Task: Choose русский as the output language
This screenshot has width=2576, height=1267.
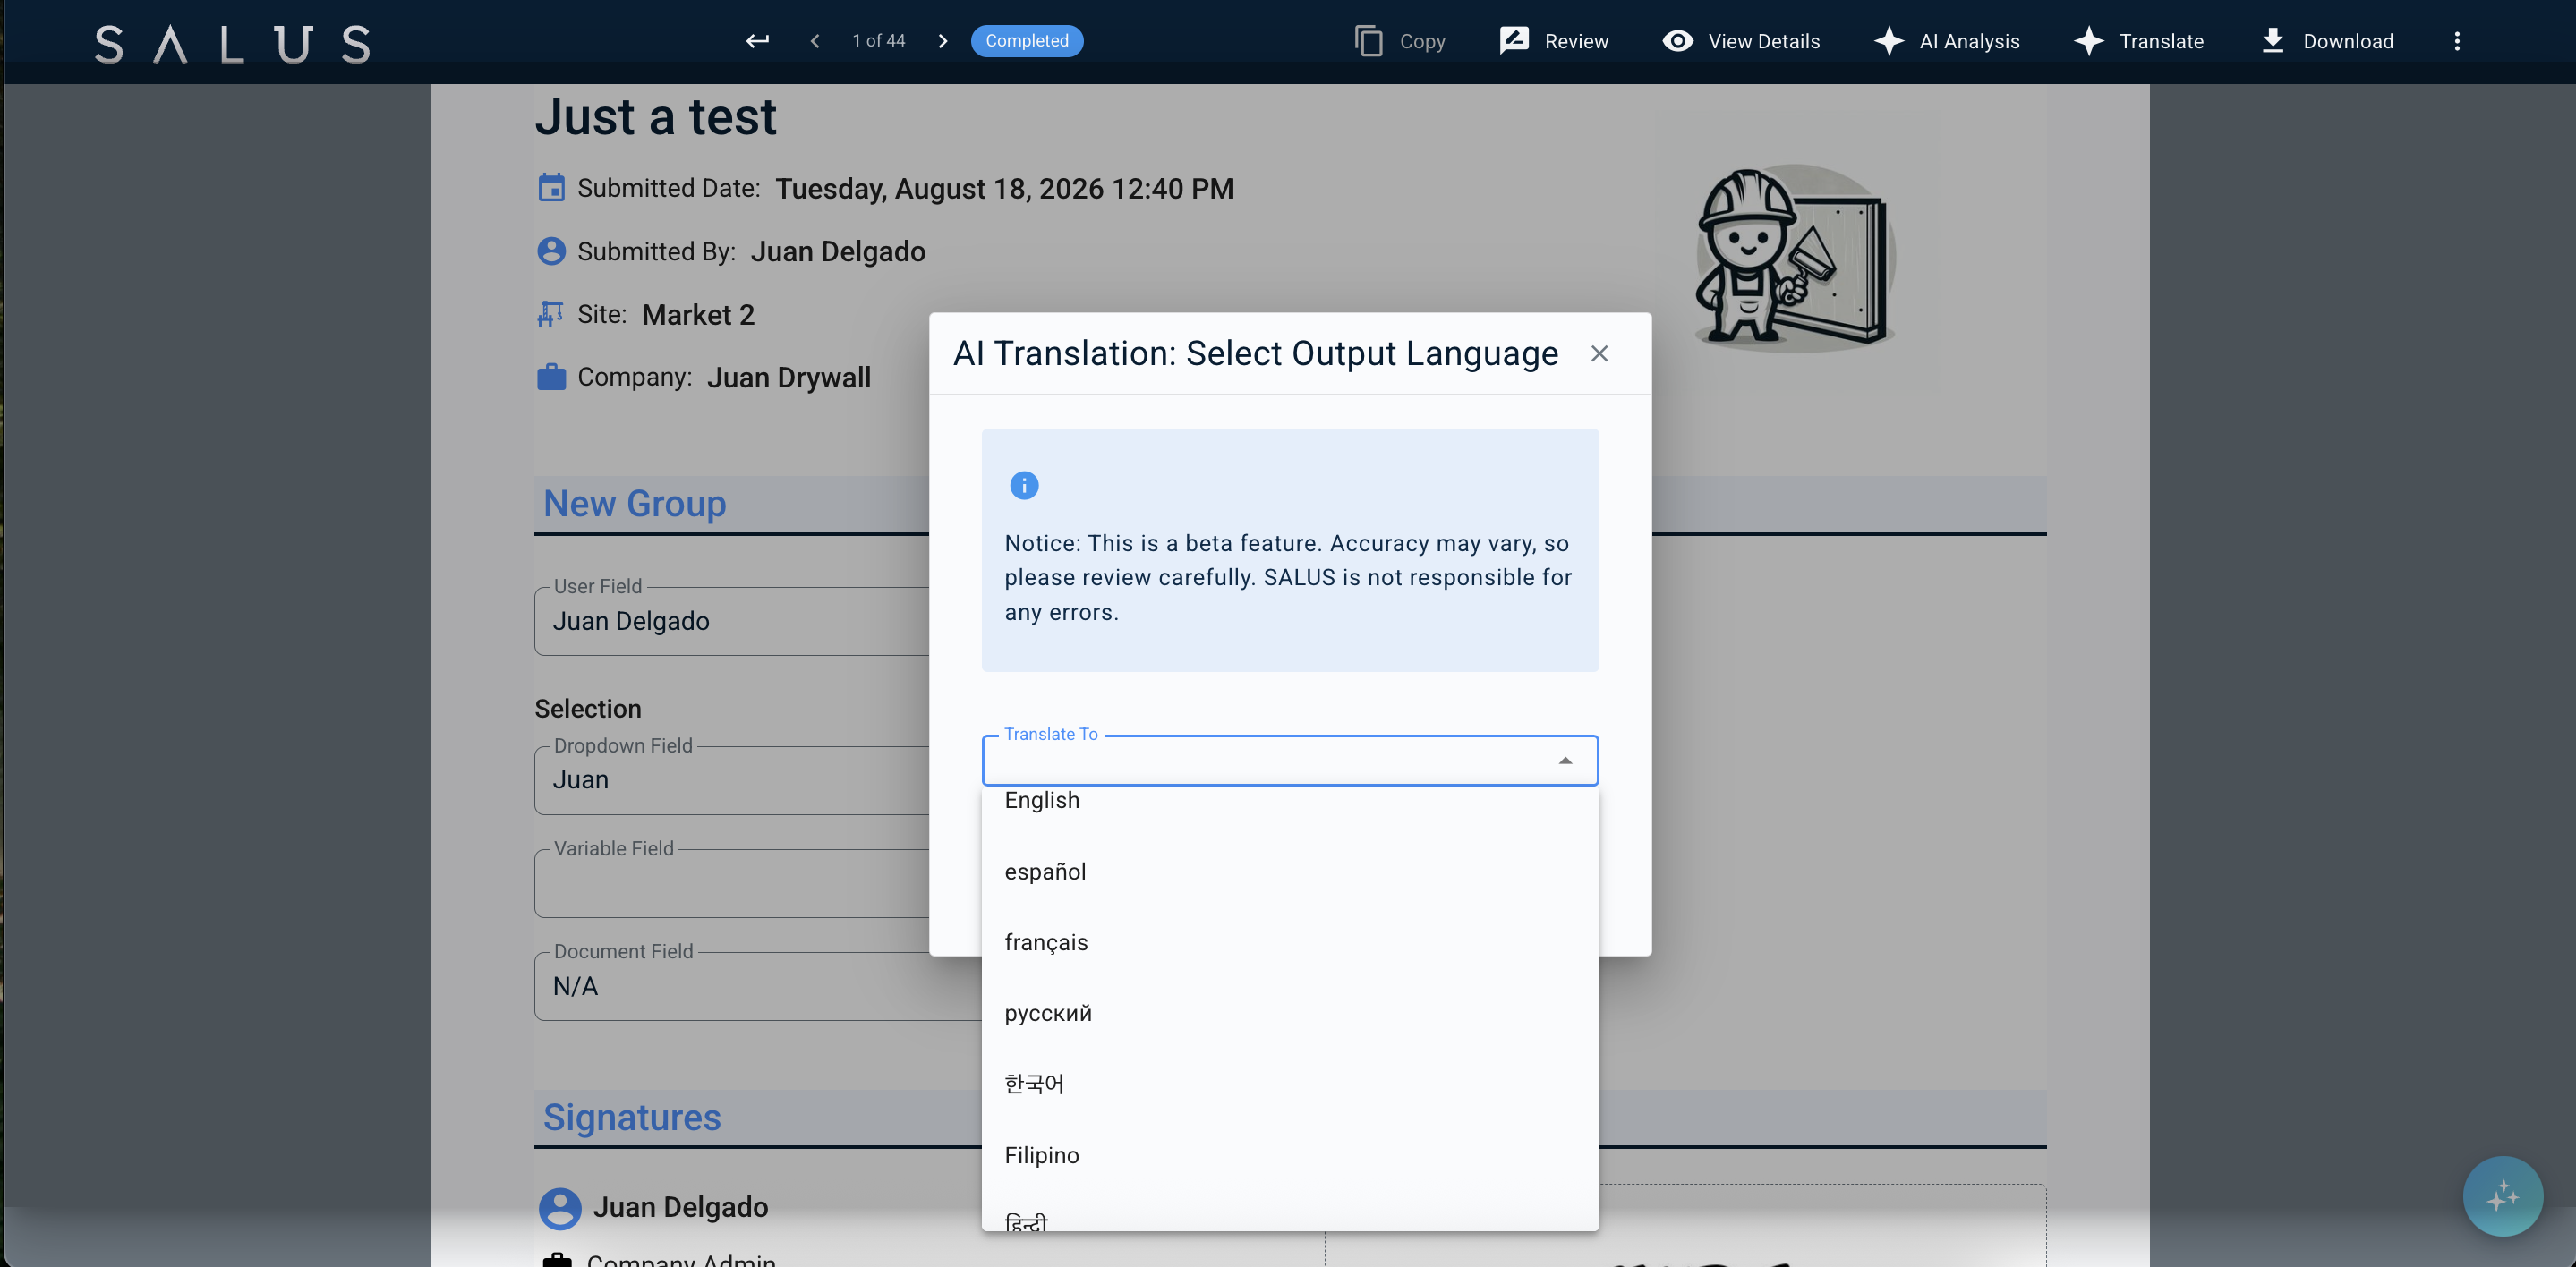Action: pos(1289,1013)
